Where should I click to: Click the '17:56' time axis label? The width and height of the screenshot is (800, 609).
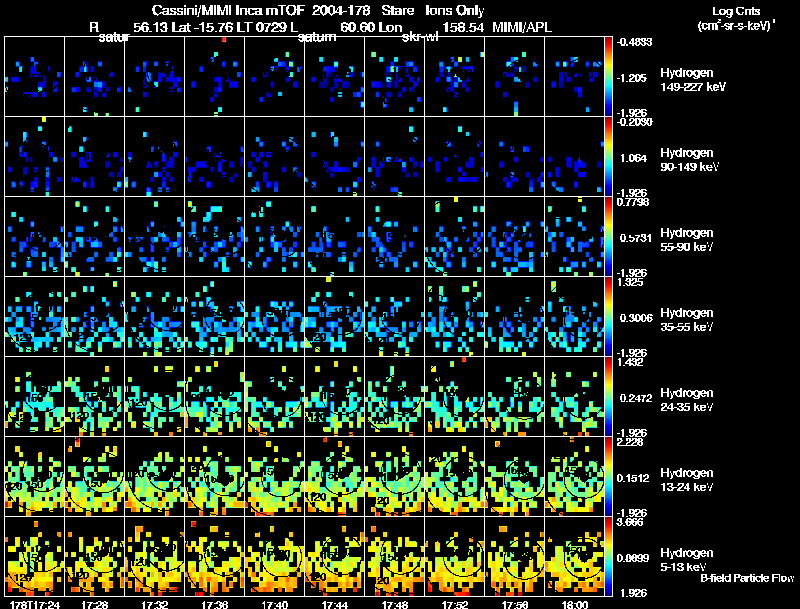[515, 605]
